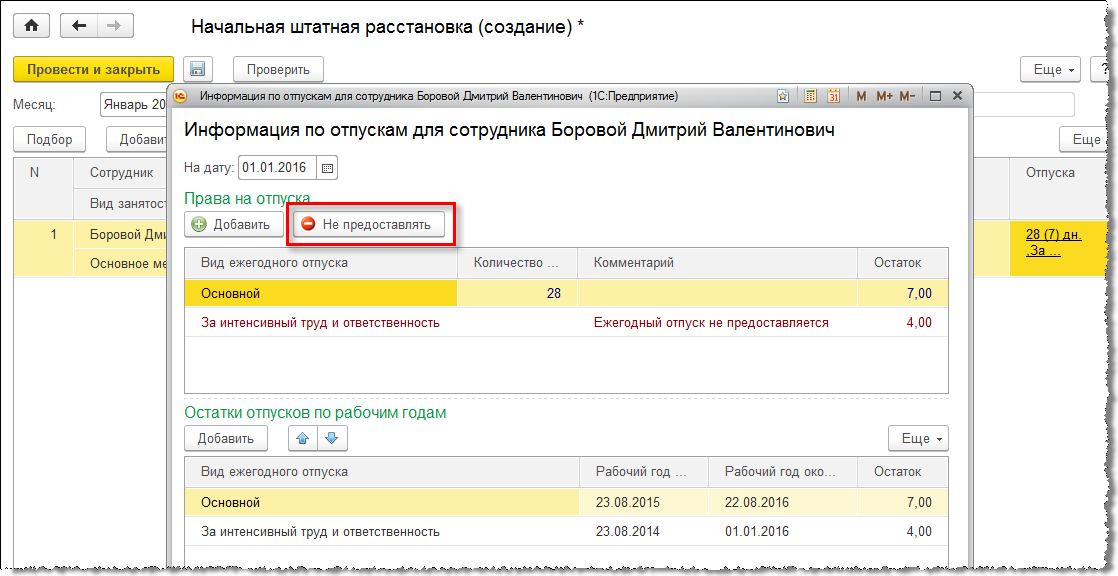The height and width of the screenshot is (576, 1118).
Task: Click Остаток header in rights table
Action: pyautogui.click(x=903, y=262)
